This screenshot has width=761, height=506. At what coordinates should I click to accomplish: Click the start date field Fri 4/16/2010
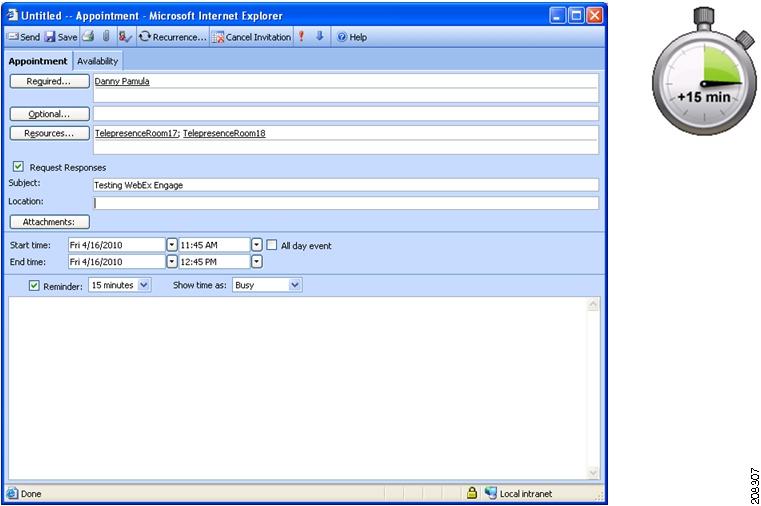117,245
